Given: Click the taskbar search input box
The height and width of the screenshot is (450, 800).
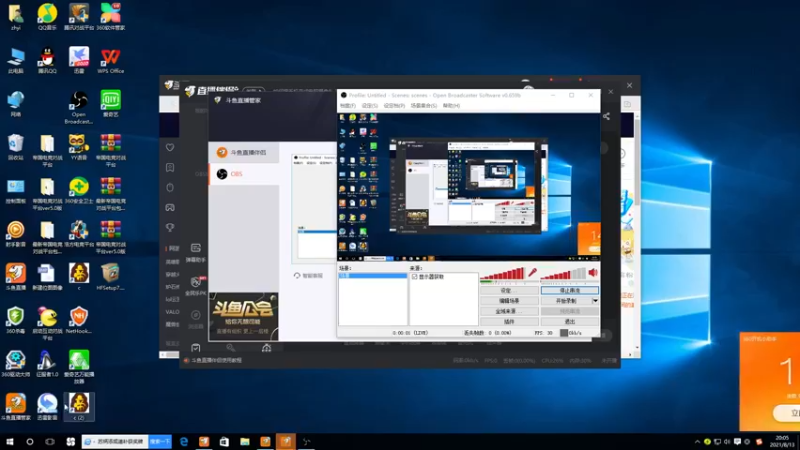Looking at the screenshot, I should 115,441.
